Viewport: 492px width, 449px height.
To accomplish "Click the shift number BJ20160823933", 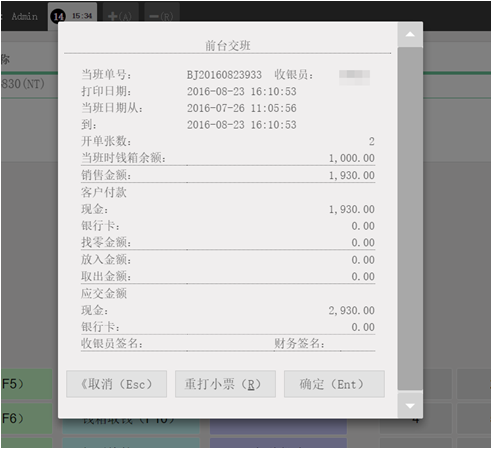I will coord(224,75).
